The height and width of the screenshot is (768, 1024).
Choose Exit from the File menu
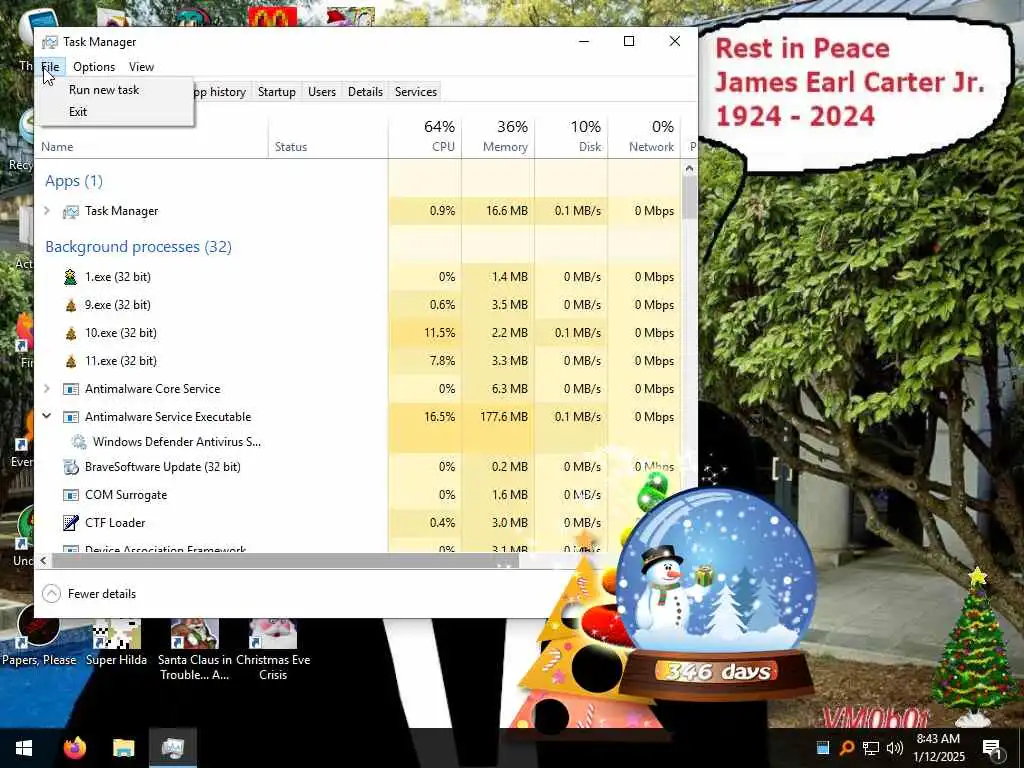(x=78, y=112)
